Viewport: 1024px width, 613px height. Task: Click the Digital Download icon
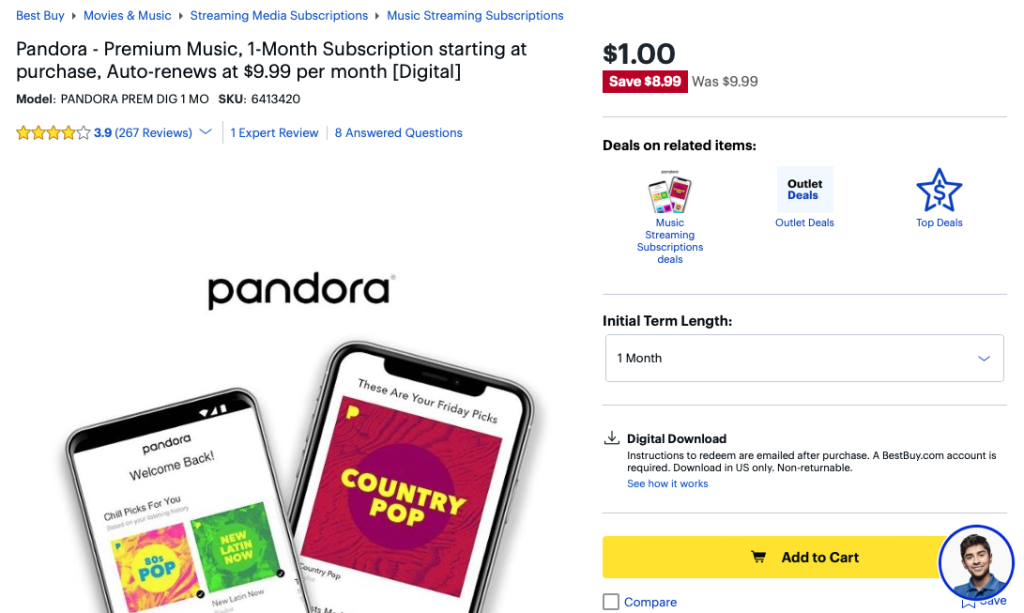[x=611, y=438]
